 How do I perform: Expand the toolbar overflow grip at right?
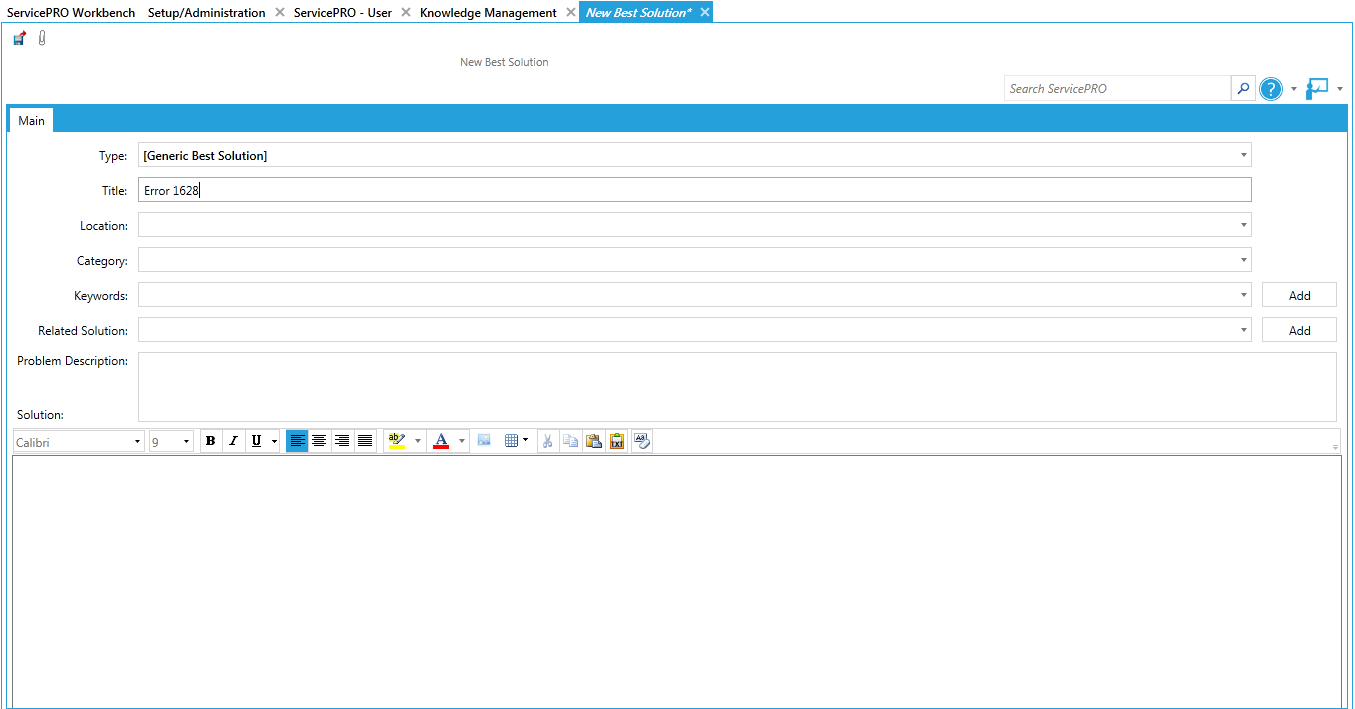[1335, 447]
